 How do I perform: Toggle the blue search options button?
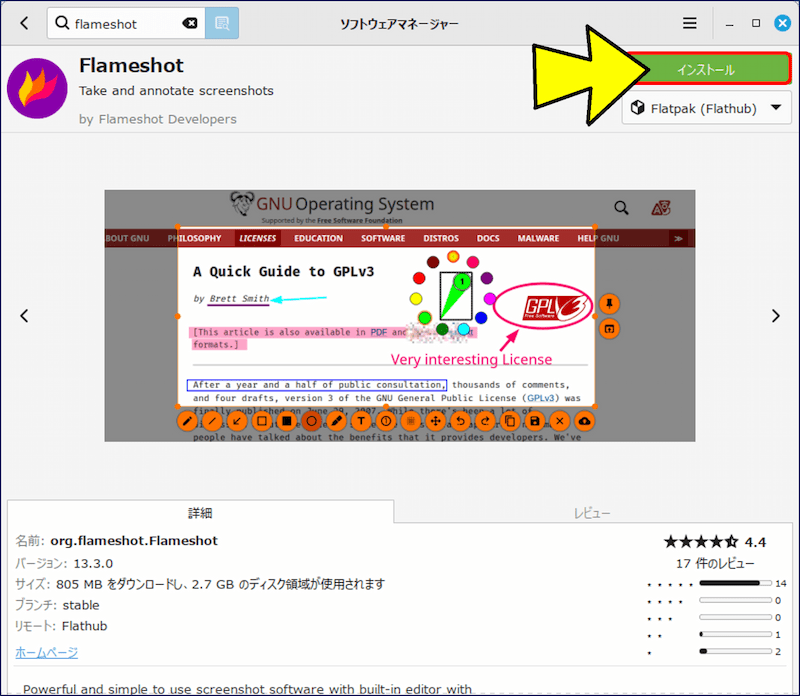click(x=222, y=23)
